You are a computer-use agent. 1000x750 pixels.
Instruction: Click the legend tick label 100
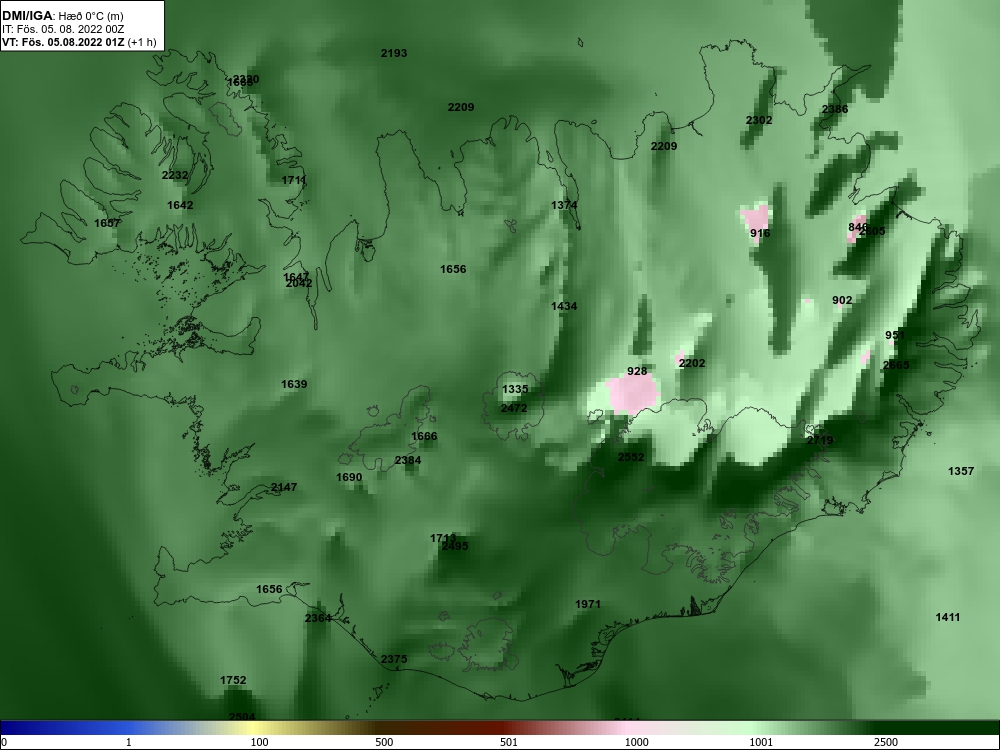point(260,742)
